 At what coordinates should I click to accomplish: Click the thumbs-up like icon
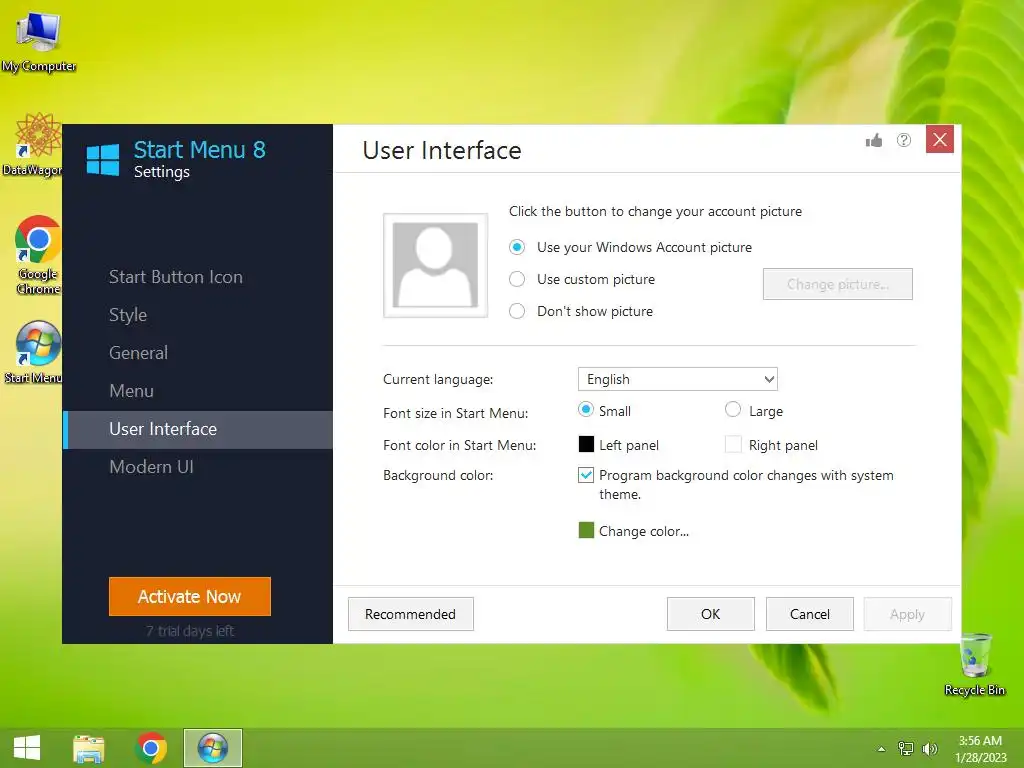[874, 140]
